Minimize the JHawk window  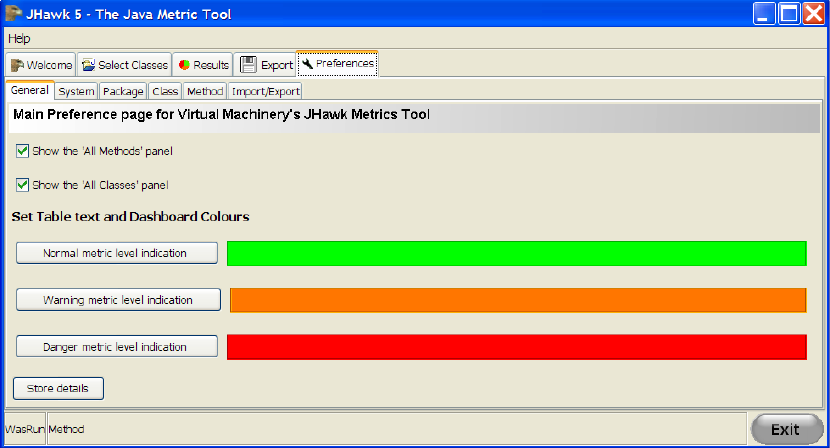click(764, 14)
